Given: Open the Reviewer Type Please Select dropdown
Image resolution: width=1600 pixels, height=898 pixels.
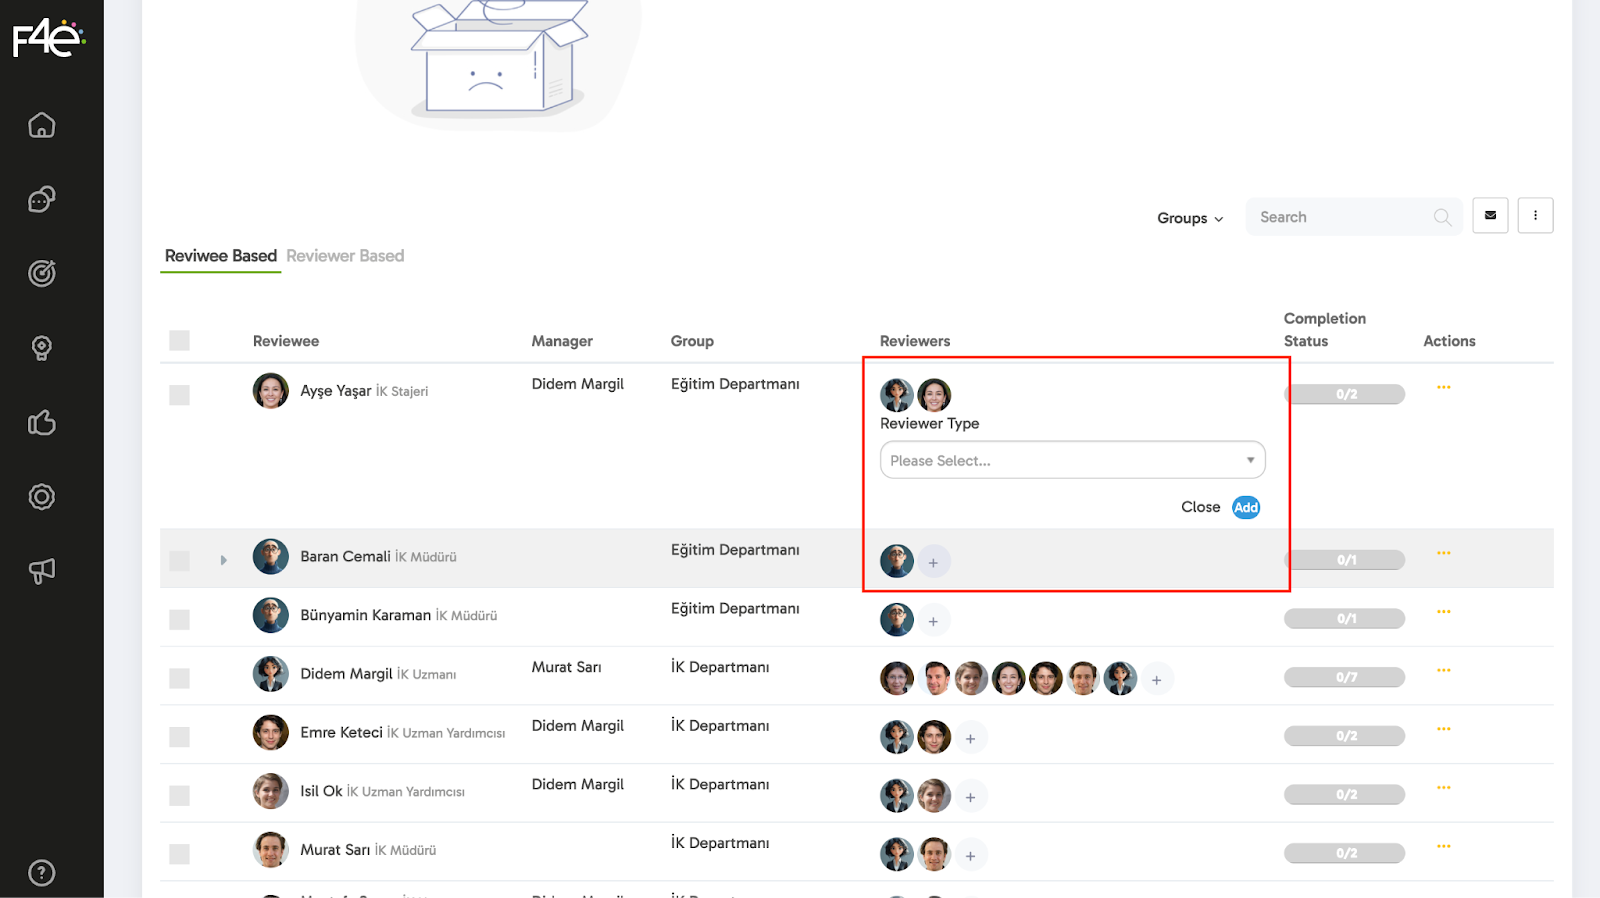Looking at the screenshot, I should (1072, 460).
